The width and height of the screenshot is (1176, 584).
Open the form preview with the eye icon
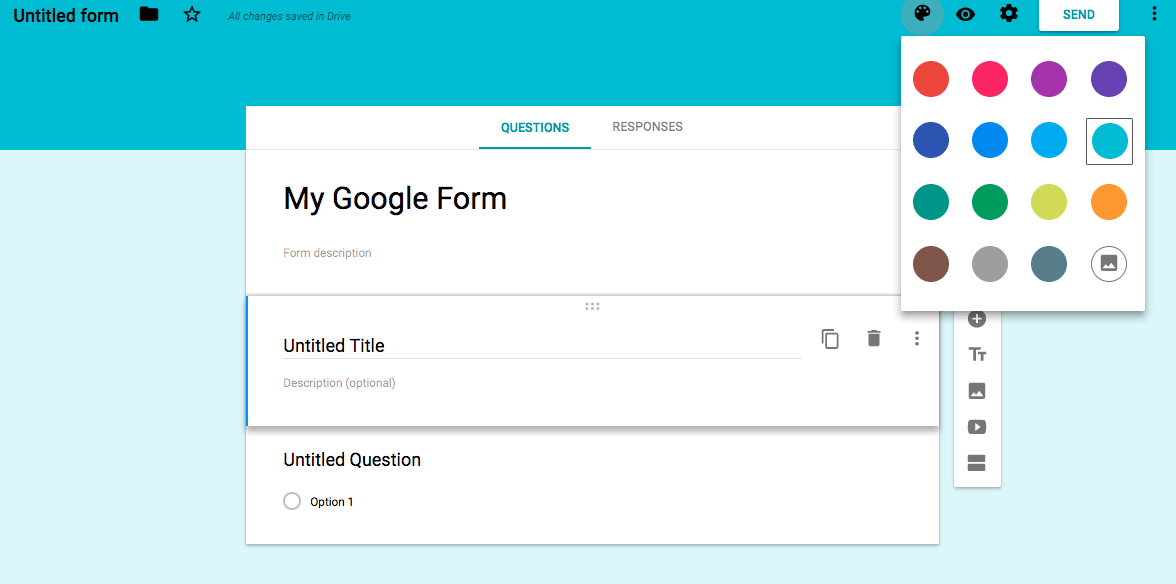(x=965, y=15)
